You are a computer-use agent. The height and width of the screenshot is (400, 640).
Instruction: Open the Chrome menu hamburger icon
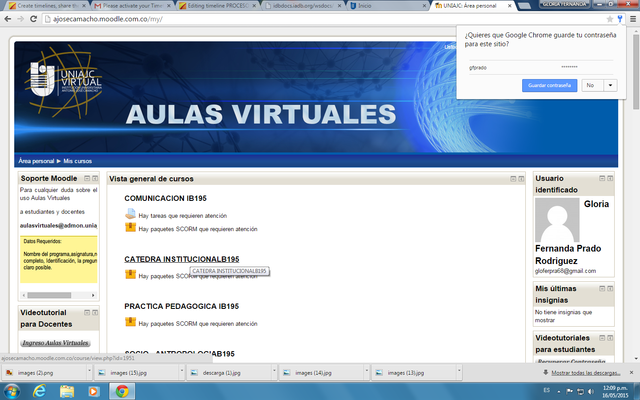633,19
